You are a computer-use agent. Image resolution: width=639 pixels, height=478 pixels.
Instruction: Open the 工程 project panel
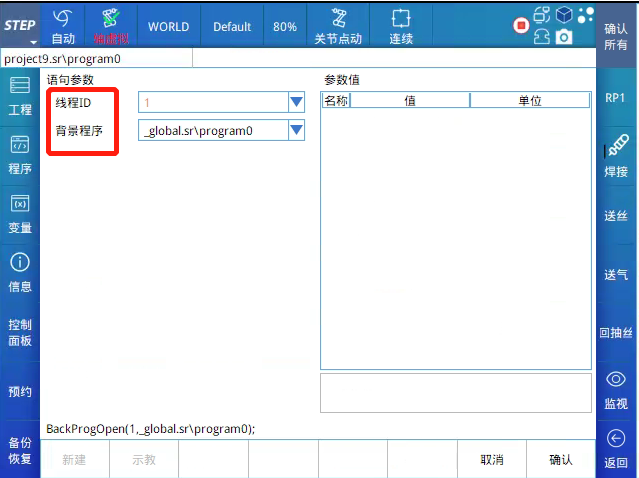[20, 95]
